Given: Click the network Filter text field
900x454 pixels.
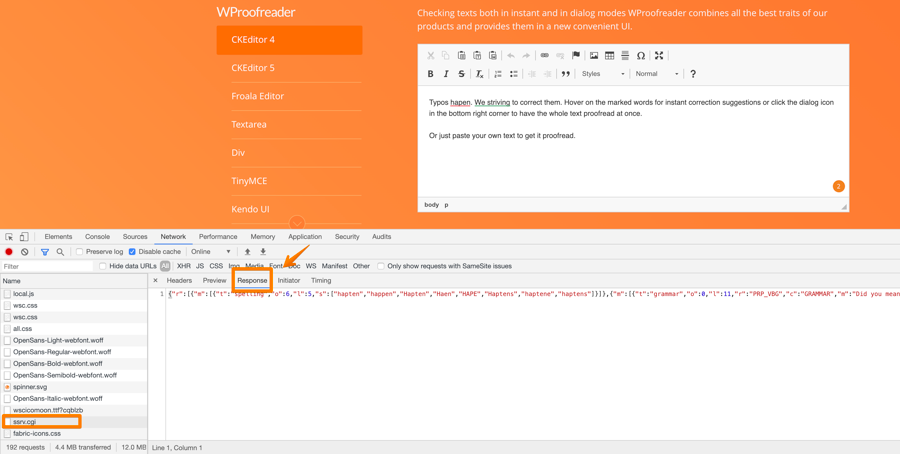Looking at the screenshot, I should pos(45,267).
